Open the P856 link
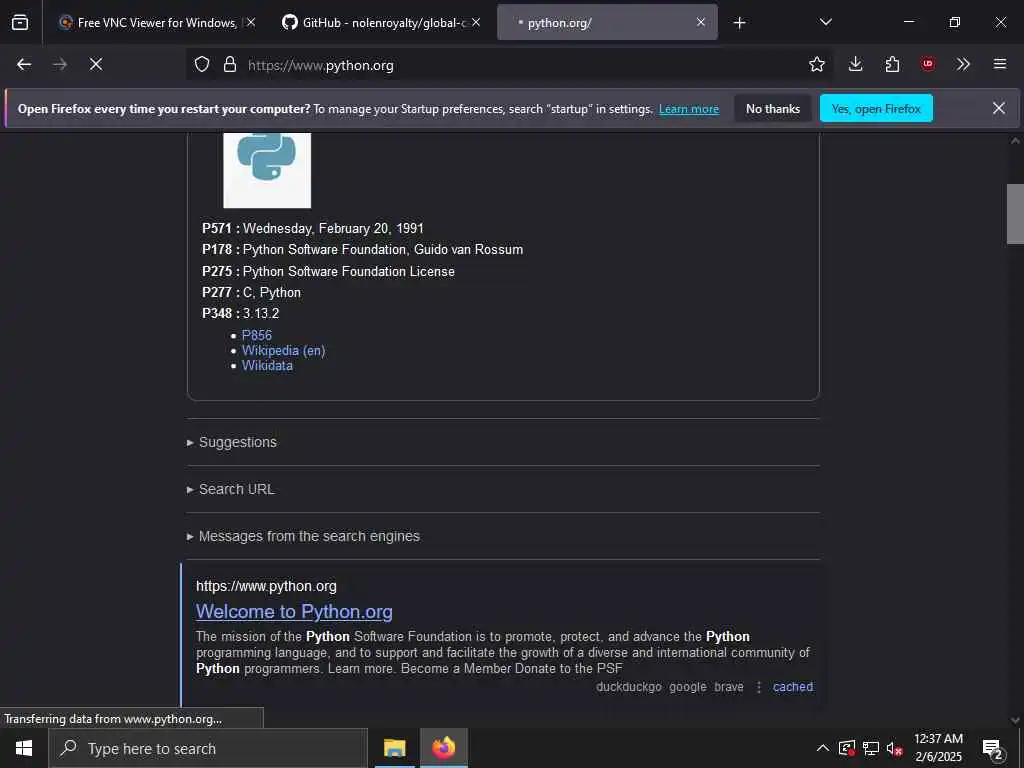 click(257, 335)
